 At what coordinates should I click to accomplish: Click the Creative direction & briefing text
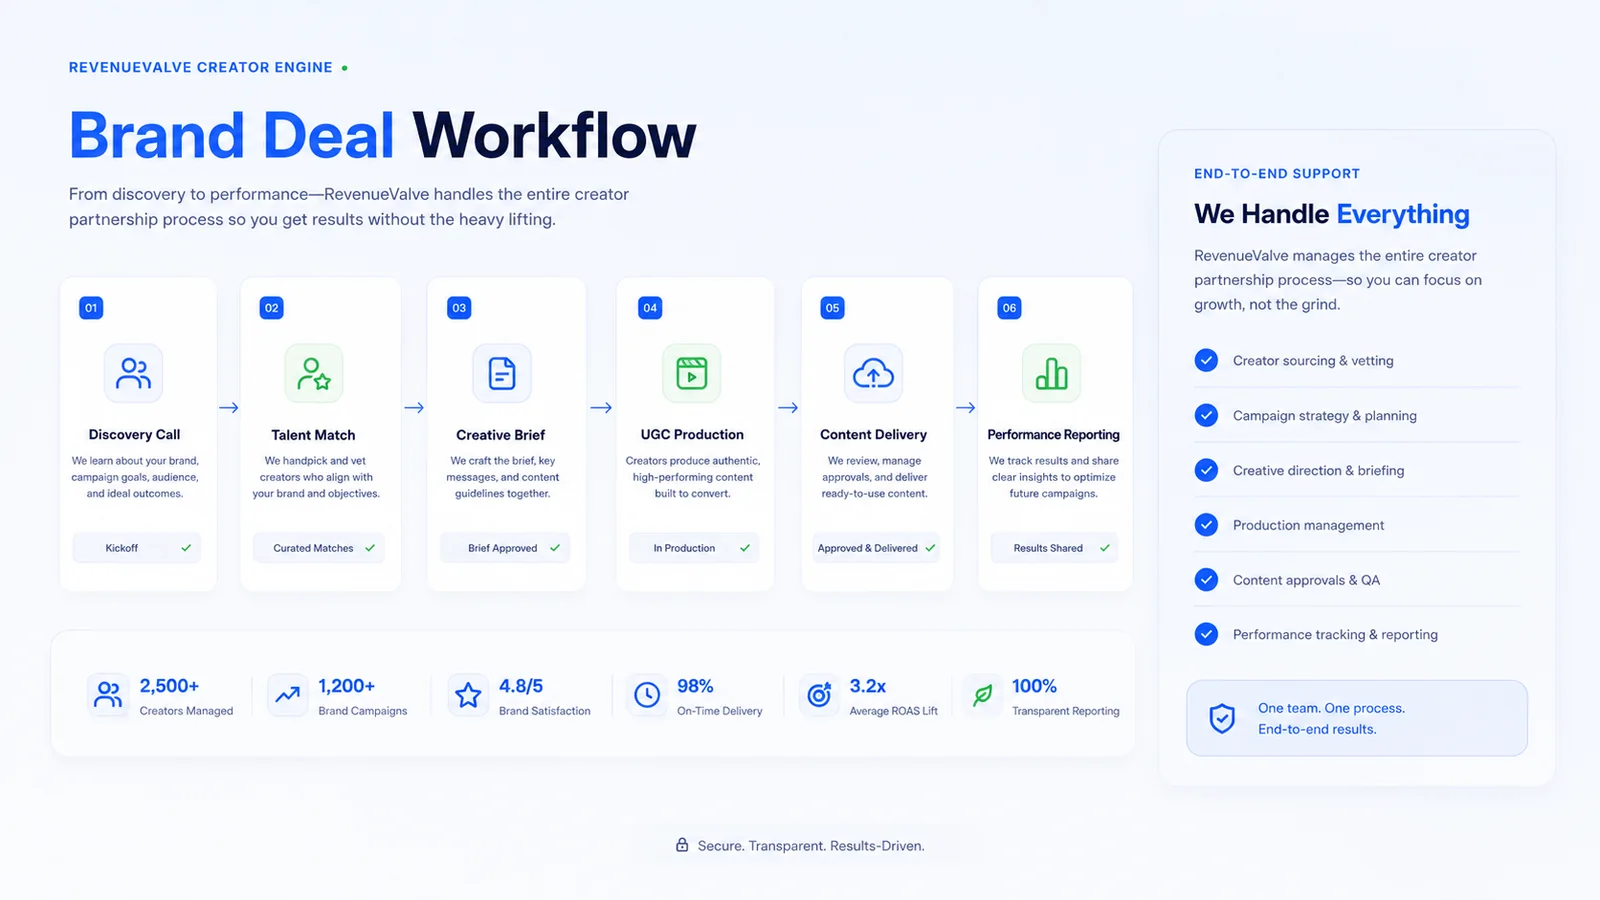coord(1318,471)
